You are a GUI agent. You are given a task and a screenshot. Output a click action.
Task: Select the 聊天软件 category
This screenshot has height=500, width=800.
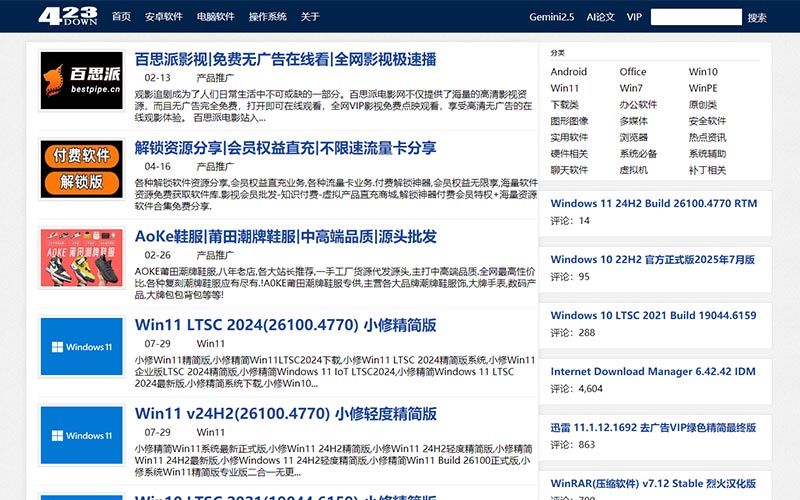(569, 170)
